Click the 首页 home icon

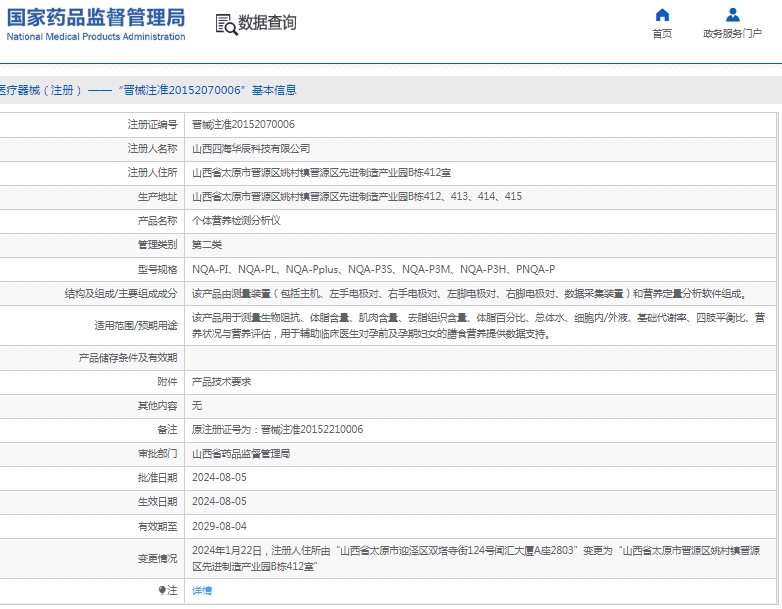point(662,15)
